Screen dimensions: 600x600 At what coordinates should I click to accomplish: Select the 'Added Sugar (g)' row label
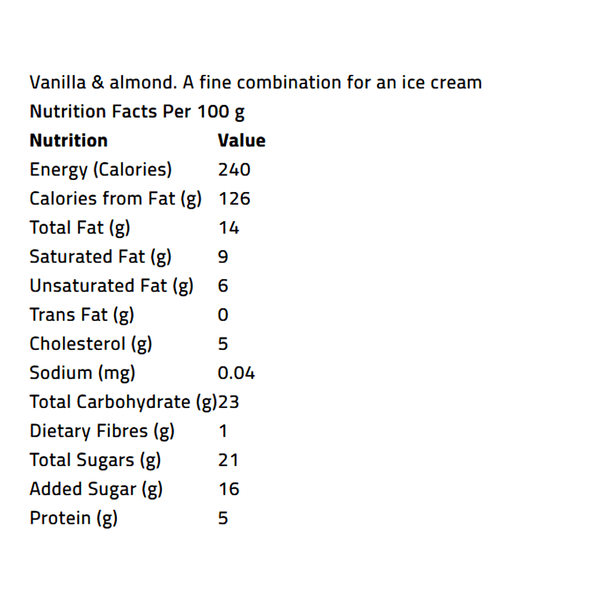tap(96, 489)
